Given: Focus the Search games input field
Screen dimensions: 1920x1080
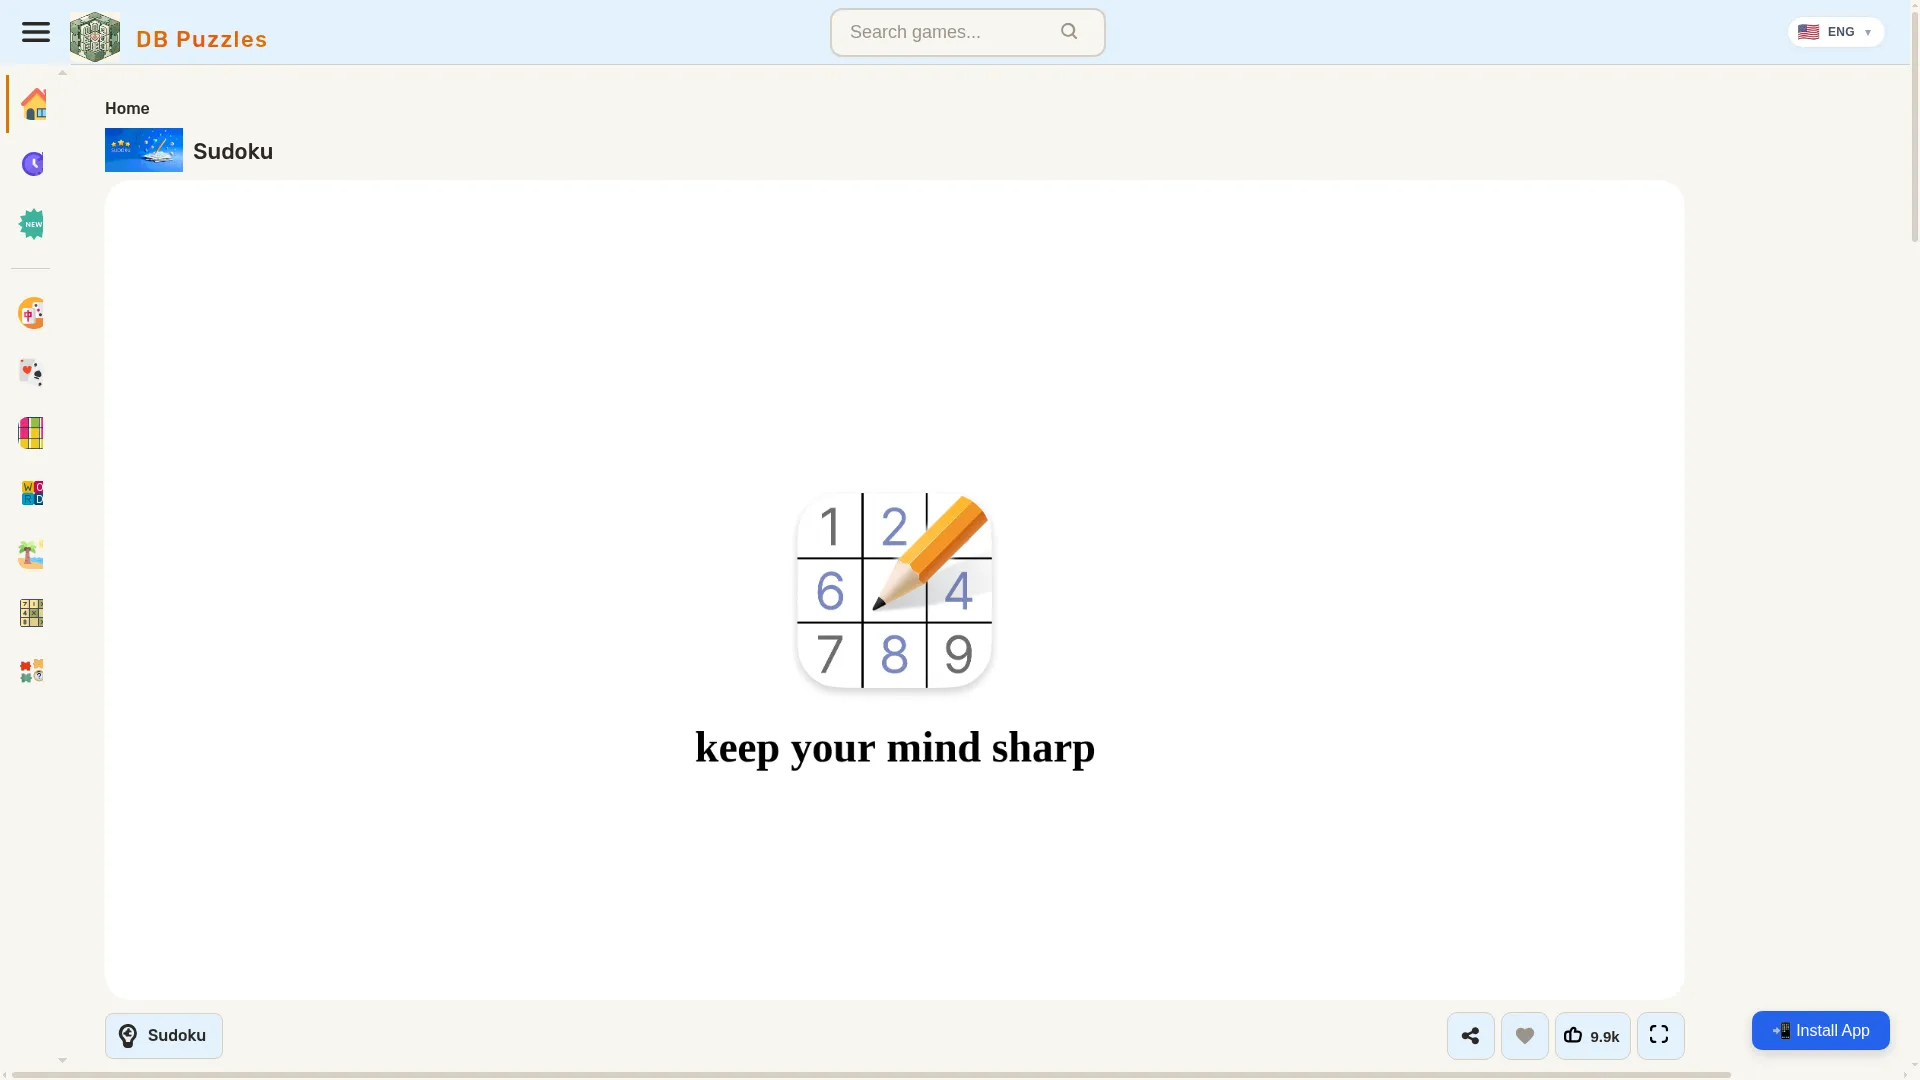Looking at the screenshot, I should pyautogui.click(x=967, y=32).
